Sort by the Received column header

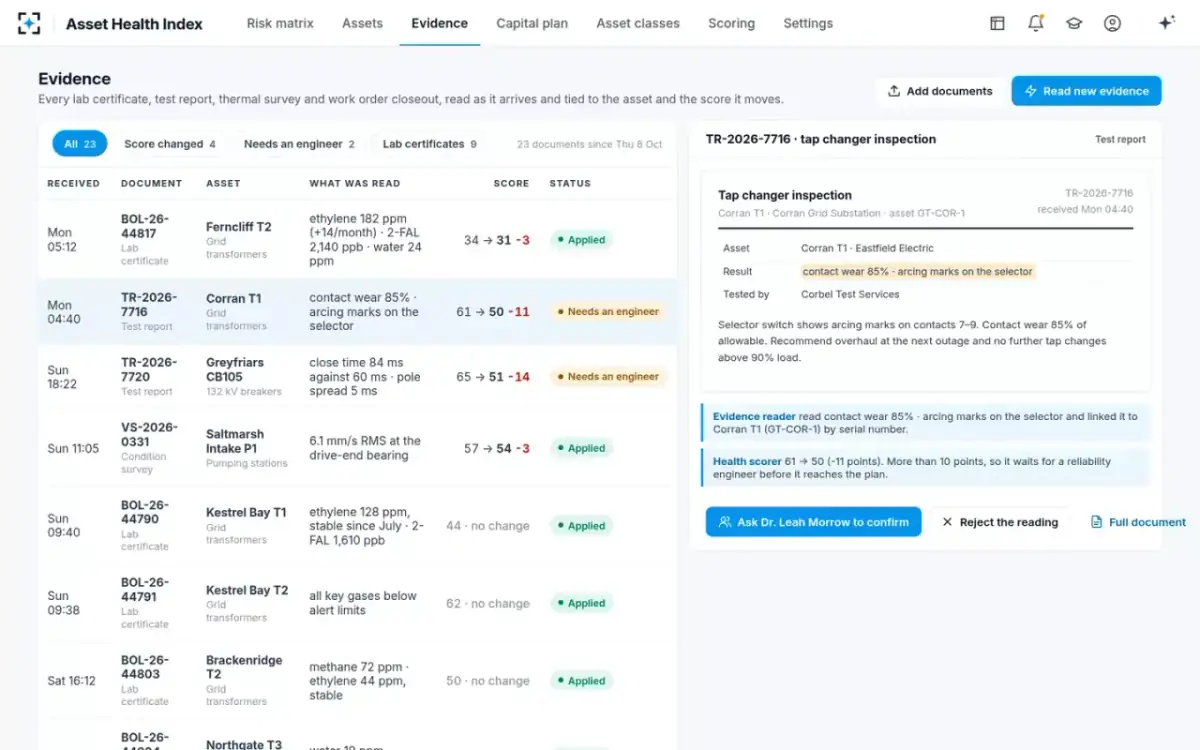(x=74, y=184)
